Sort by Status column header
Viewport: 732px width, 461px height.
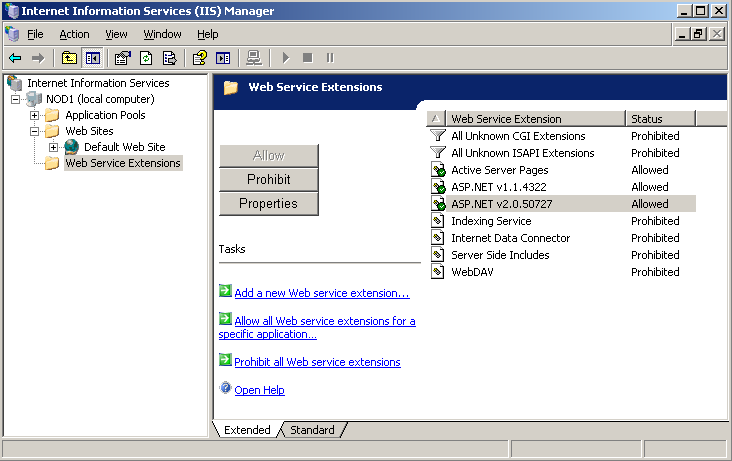[661, 119]
